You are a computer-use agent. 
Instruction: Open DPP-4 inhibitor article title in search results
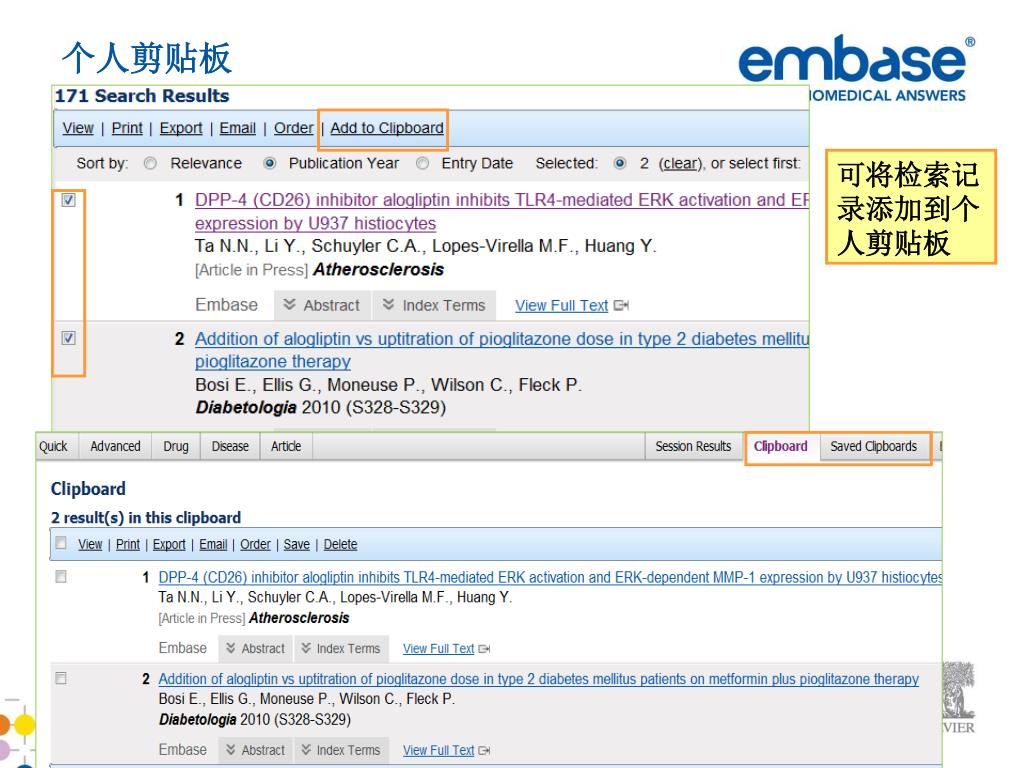502,212
